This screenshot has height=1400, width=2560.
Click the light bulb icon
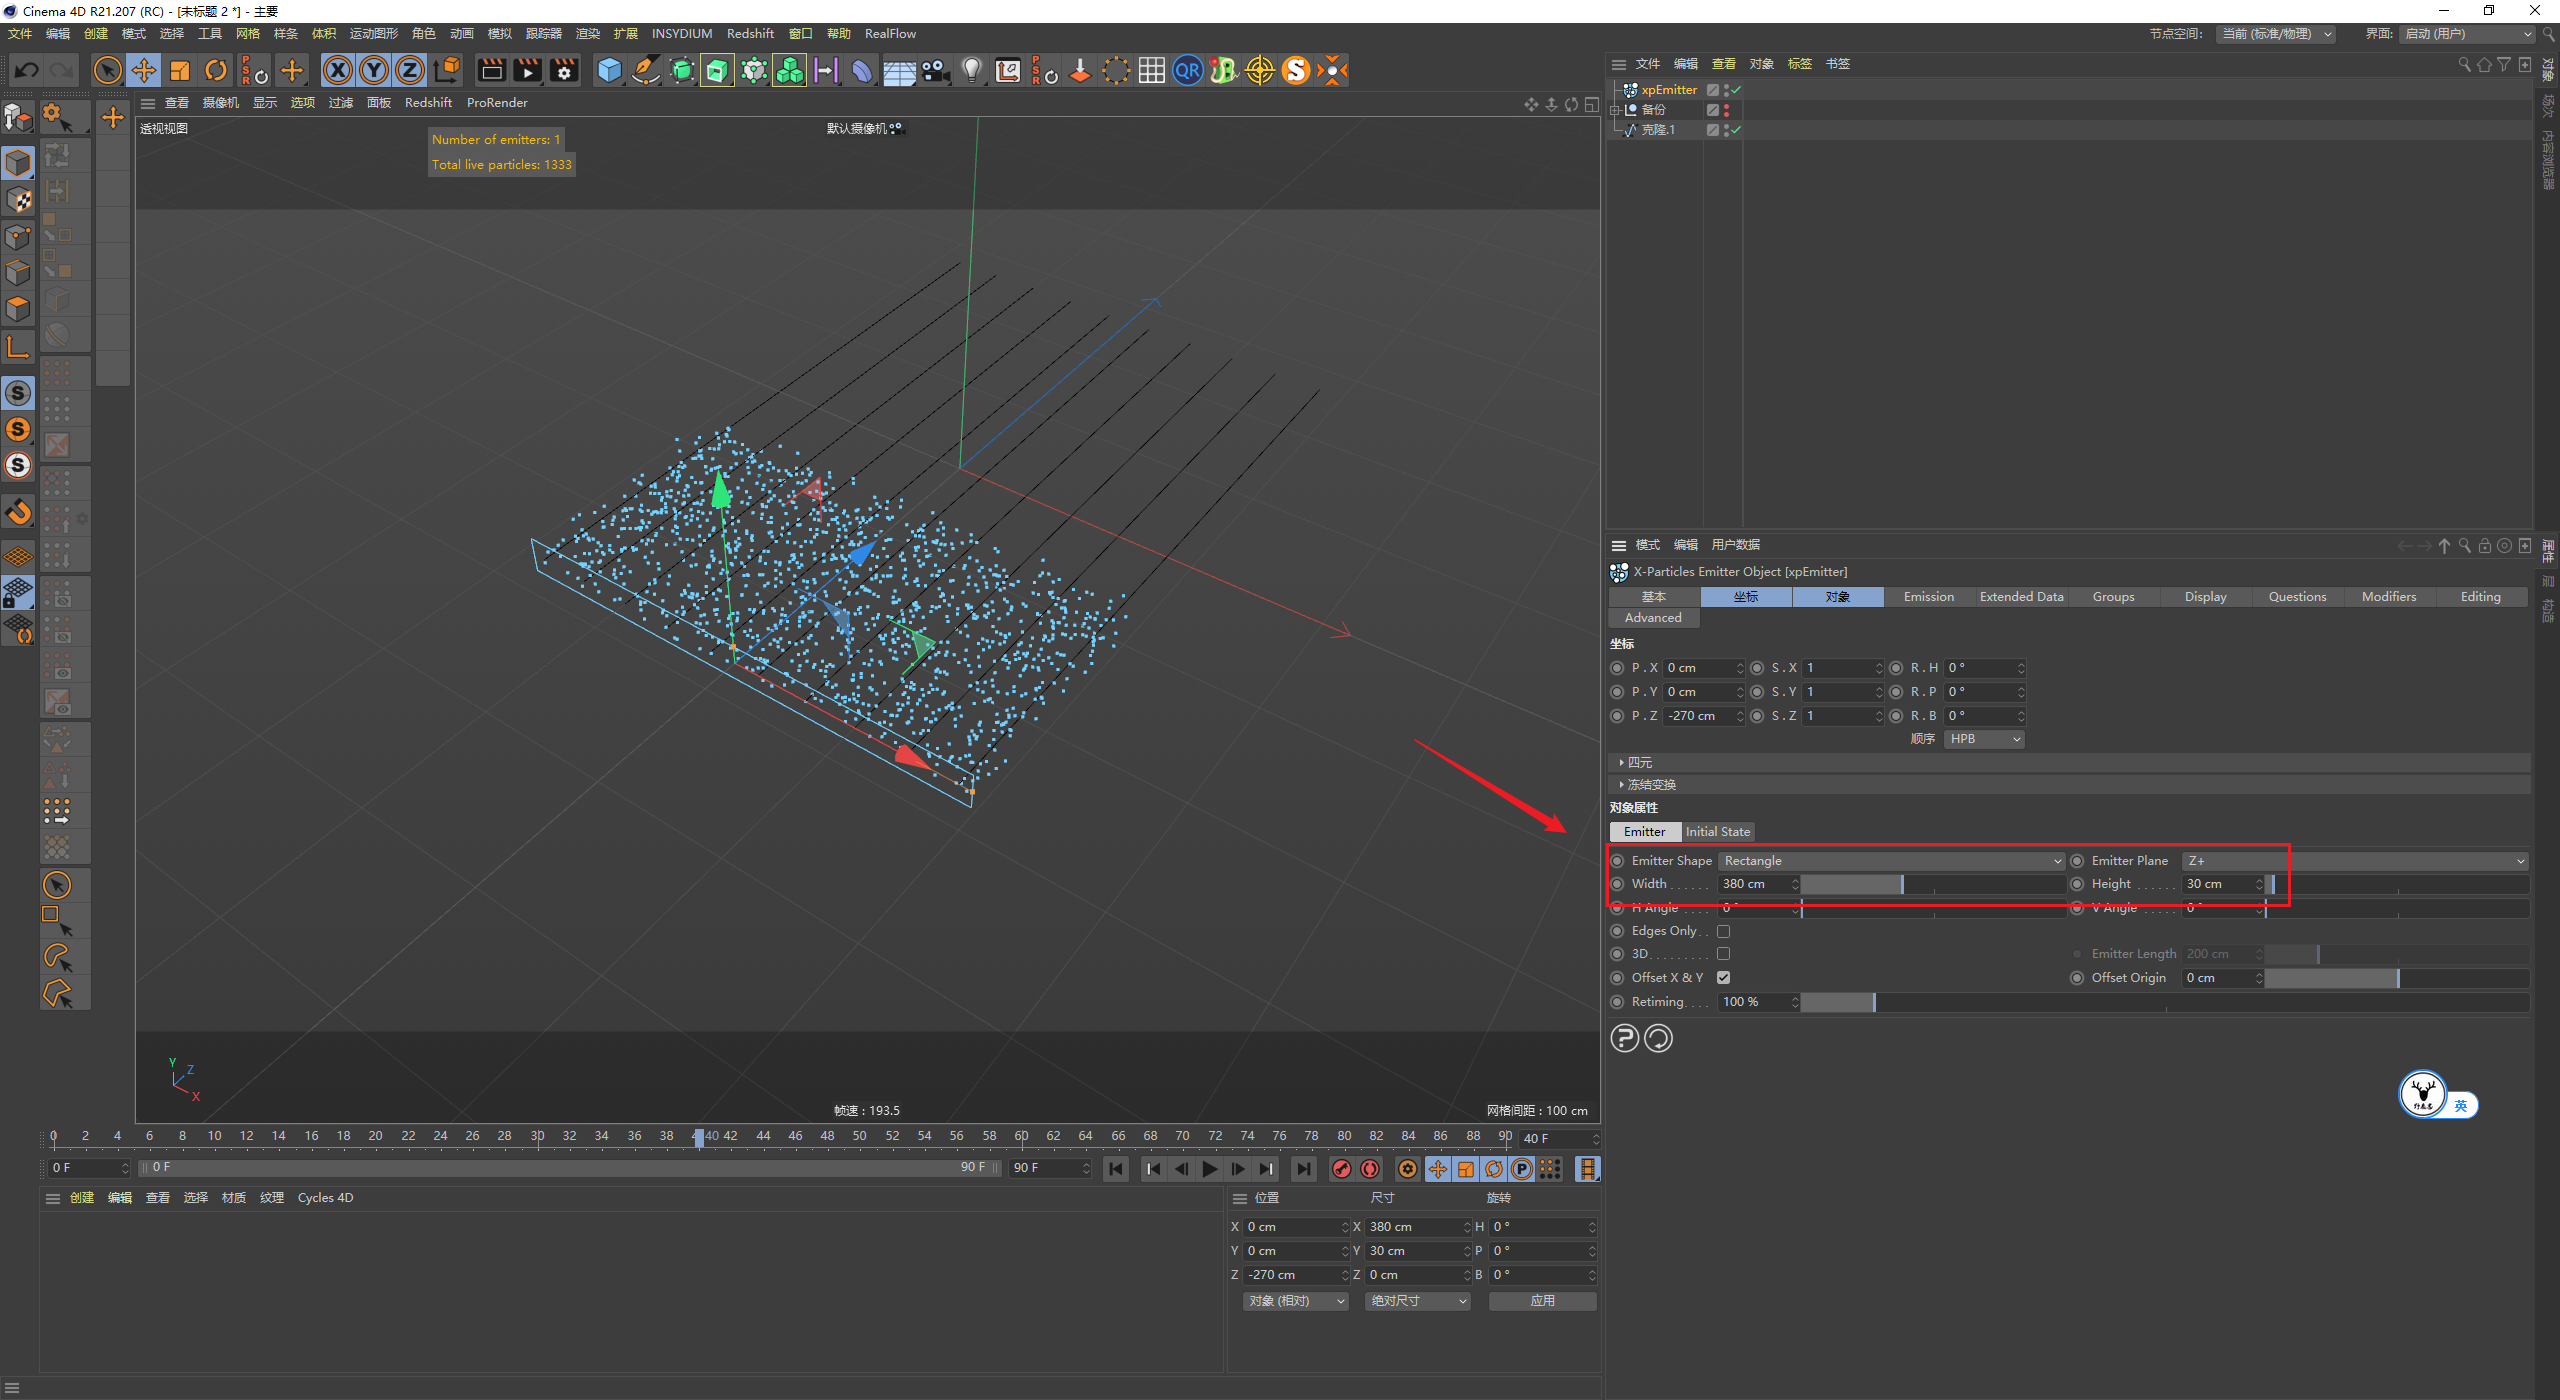[x=971, y=70]
